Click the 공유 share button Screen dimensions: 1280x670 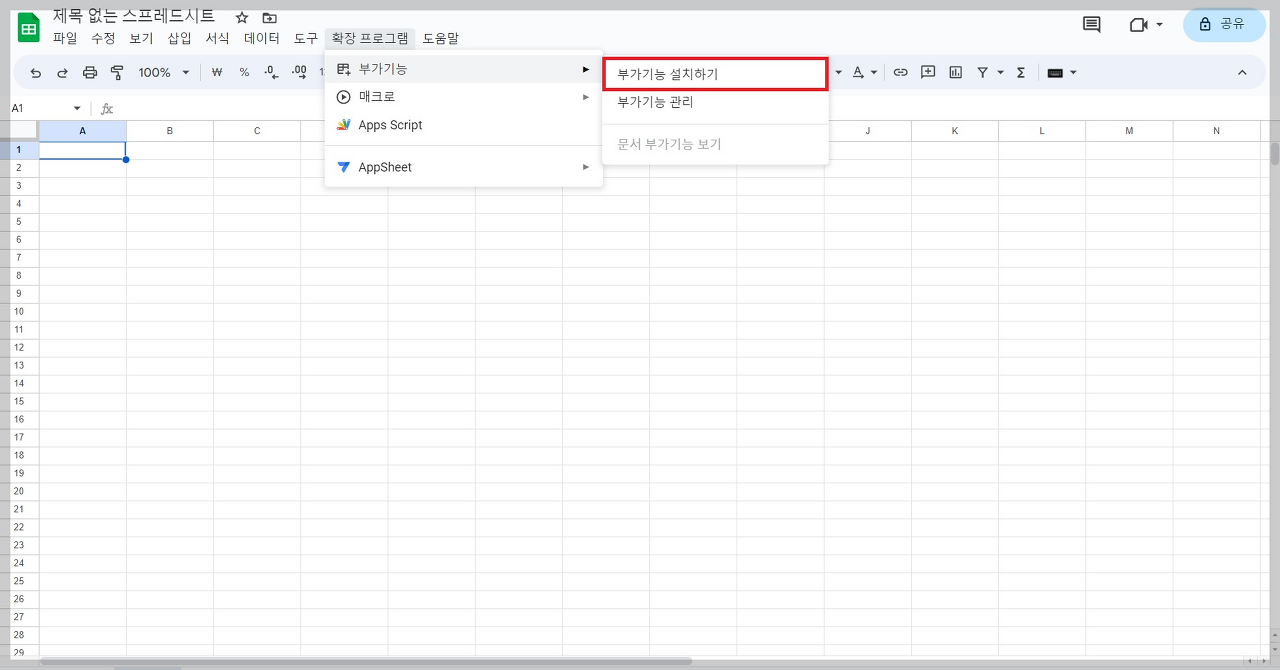(1224, 24)
